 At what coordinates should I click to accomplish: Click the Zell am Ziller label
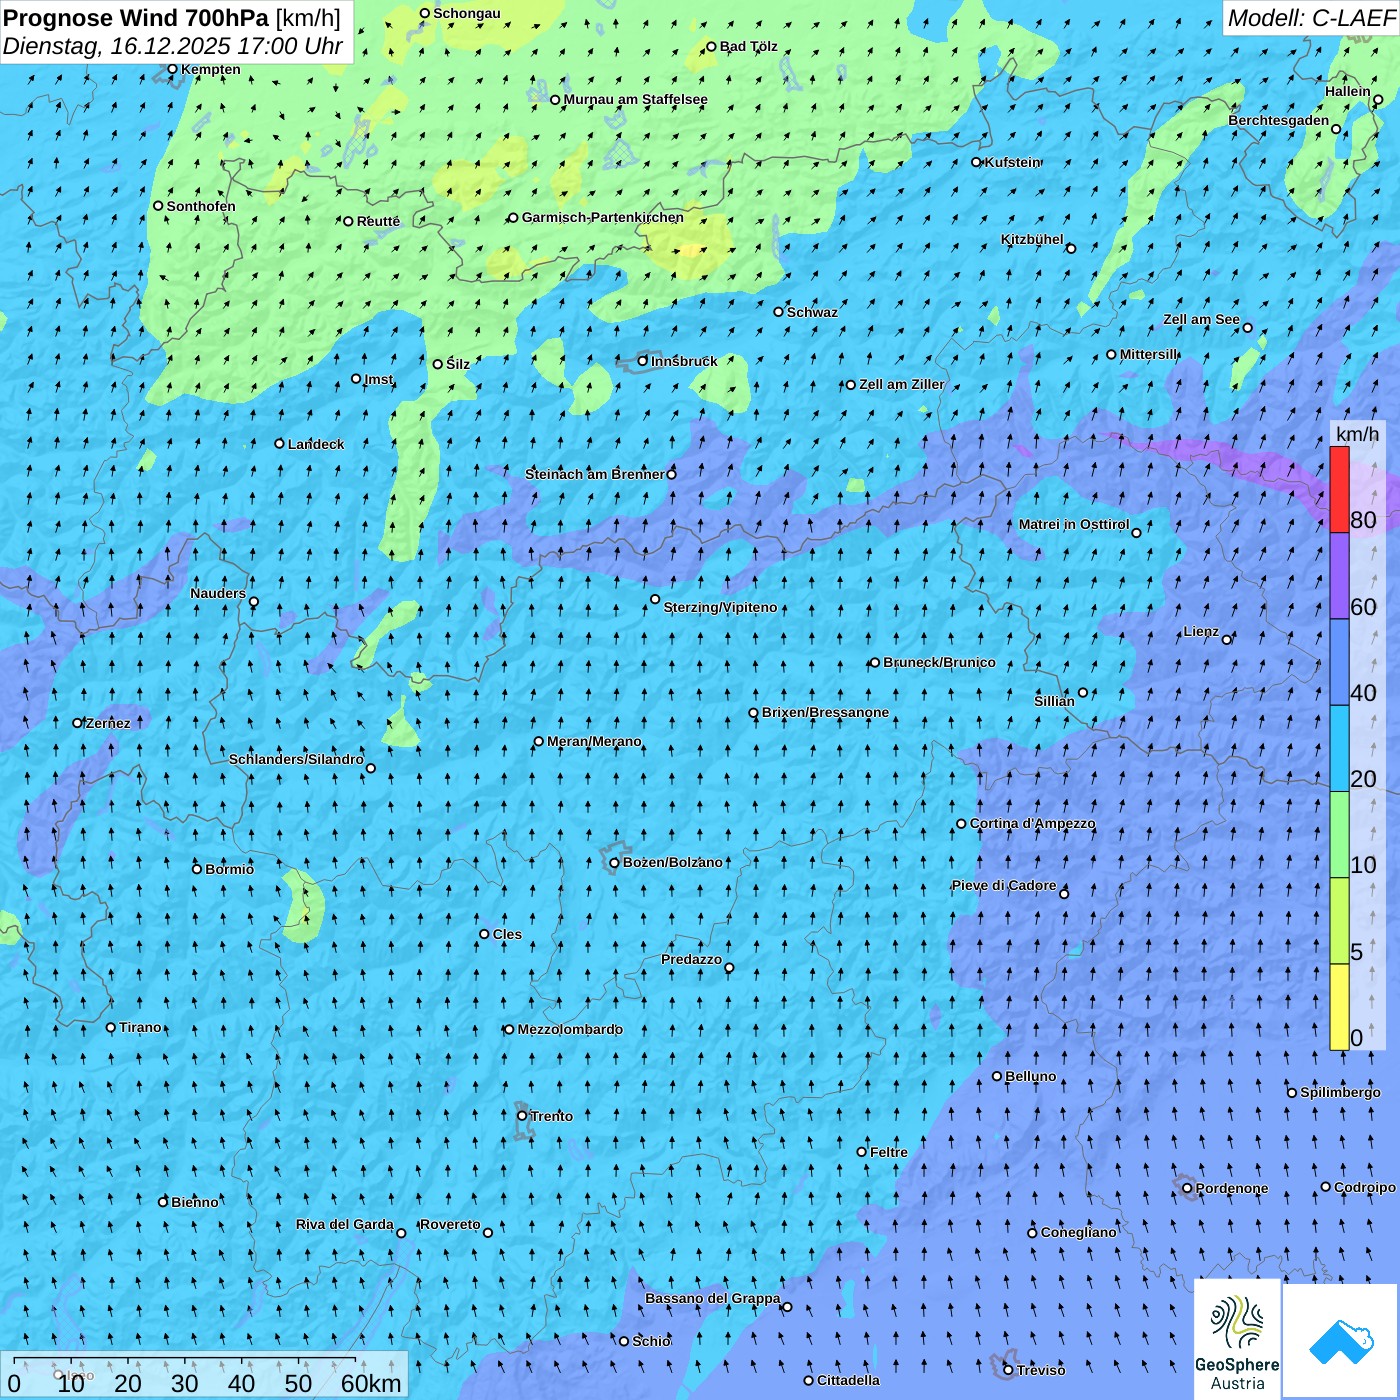pyautogui.click(x=902, y=384)
